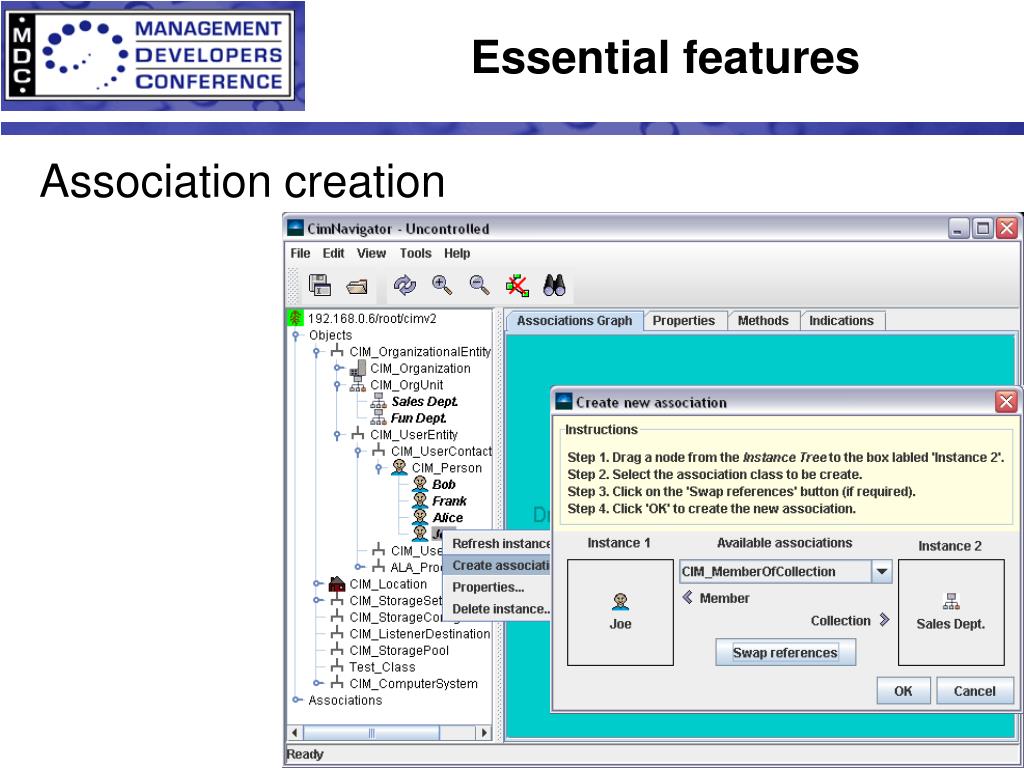Click OK in Create new association dialog
Viewport: 1024px width, 768px height.
tap(903, 691)
